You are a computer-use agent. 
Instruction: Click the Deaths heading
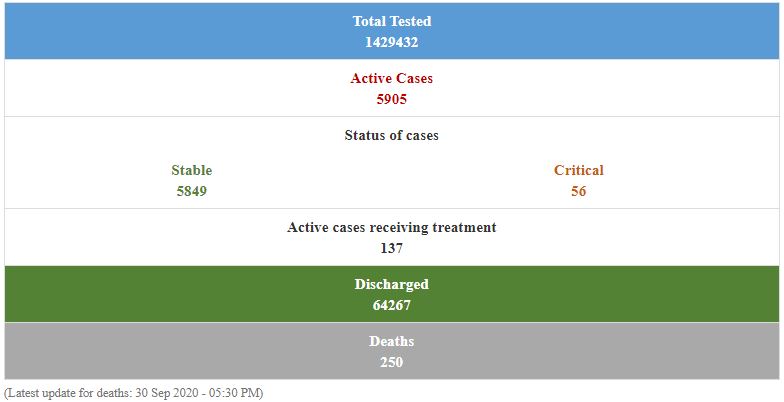pos(391,341)
